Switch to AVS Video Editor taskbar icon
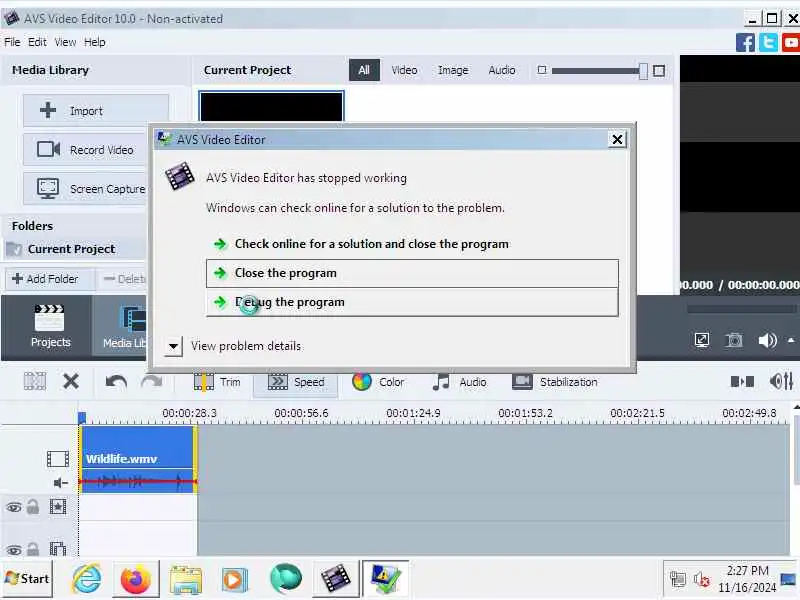This screenshot has height=600, width=800. click(x=335, y=579)
